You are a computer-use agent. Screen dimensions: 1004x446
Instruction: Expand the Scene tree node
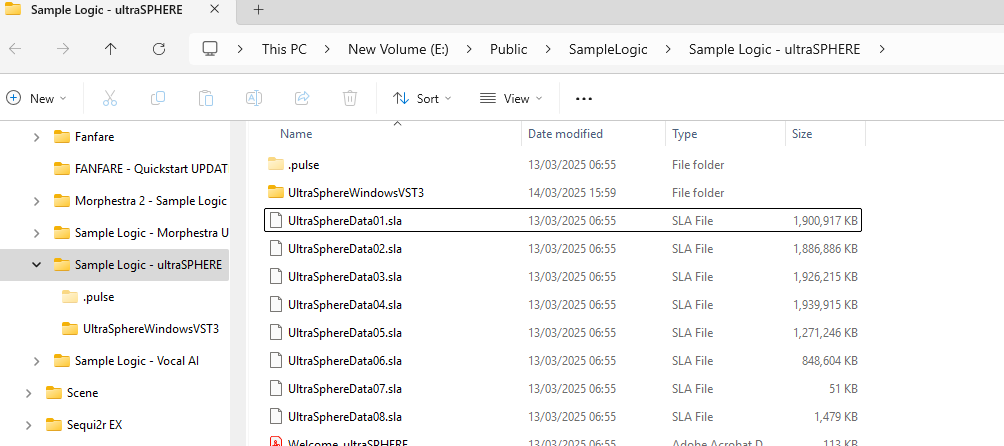28,392
